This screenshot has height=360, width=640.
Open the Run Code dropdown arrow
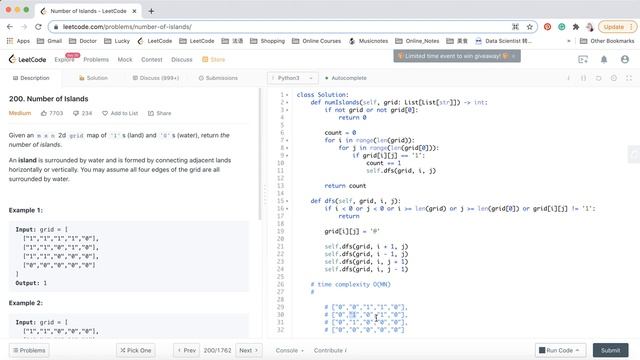coord(577,350)
